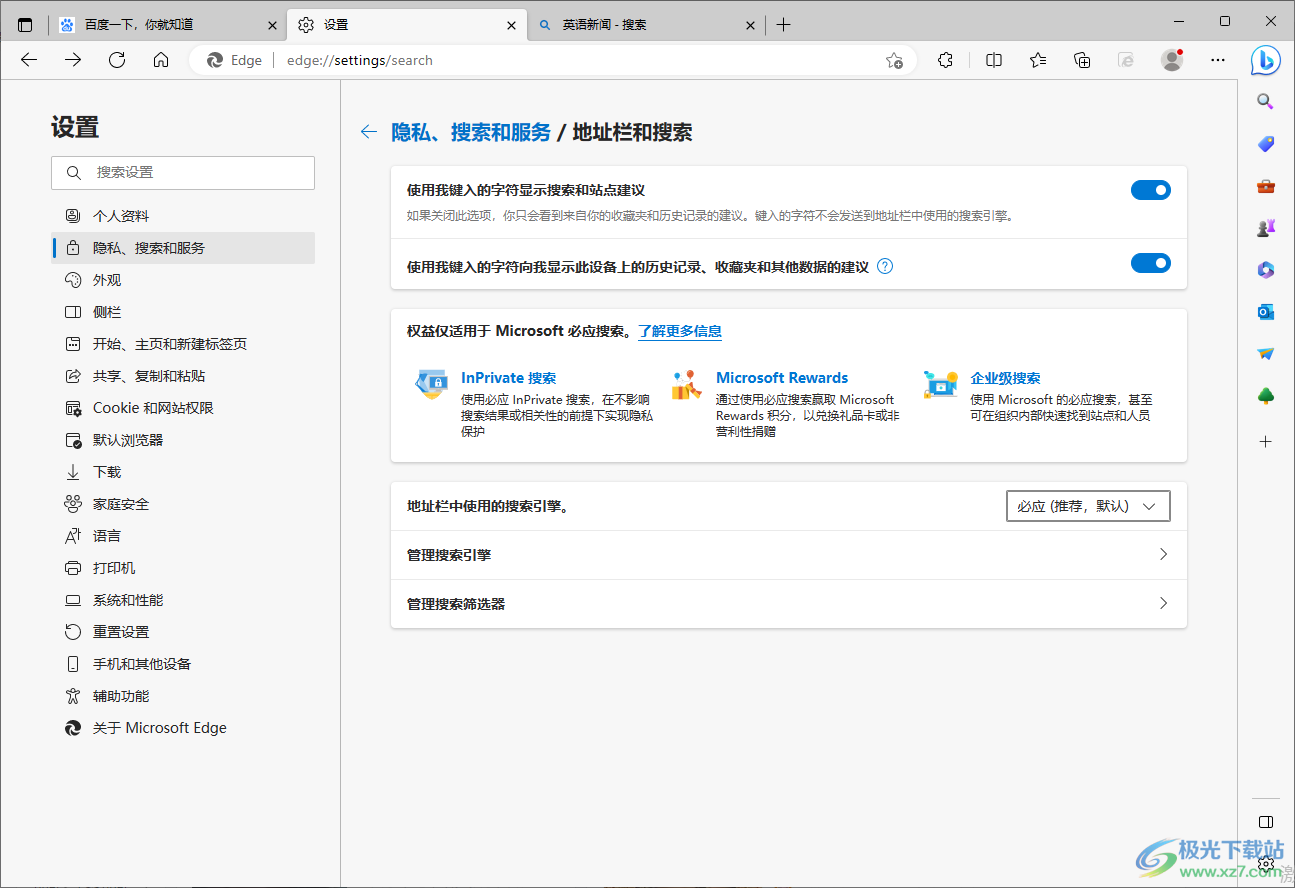This screenshot has width=1295, height=888.
Task: Toggle 历史记录、收藏夹 suggestions switch
Action: pyautogui.click(x=1150, y=263)
